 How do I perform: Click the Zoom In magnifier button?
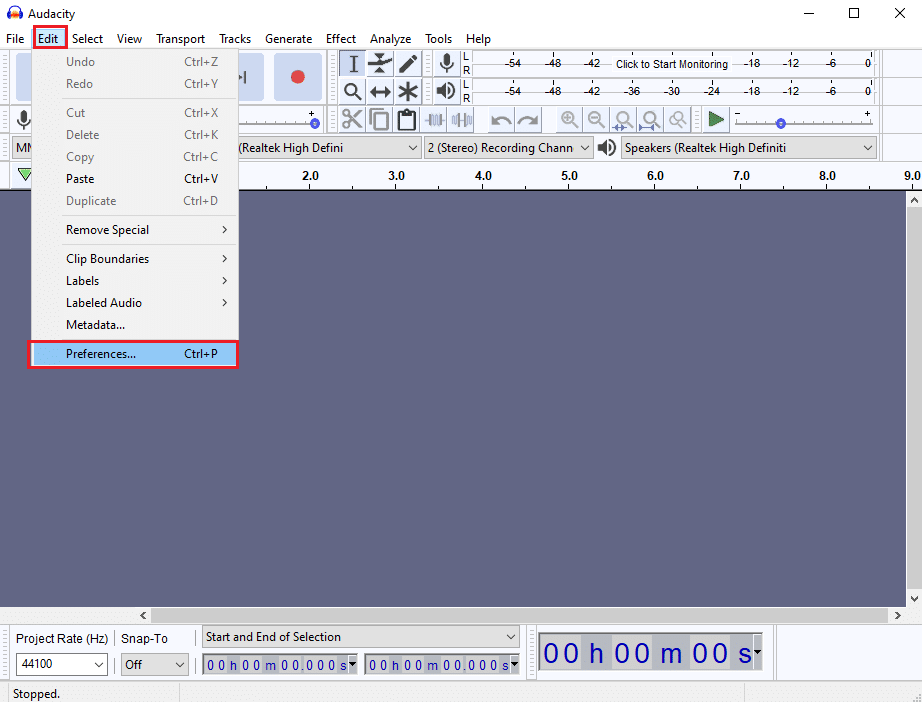[569, 120]
